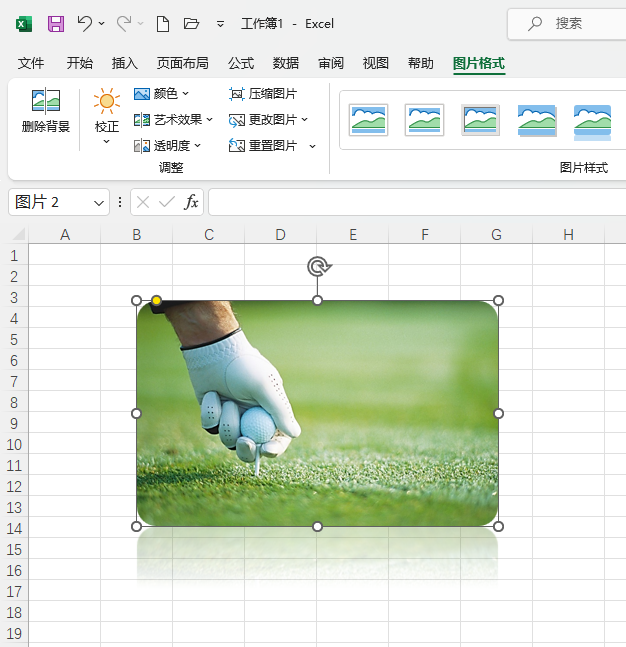This screenshot has width=626, height=647.
Task: Open the name box dropdown arrow
Action: (99, 203)
